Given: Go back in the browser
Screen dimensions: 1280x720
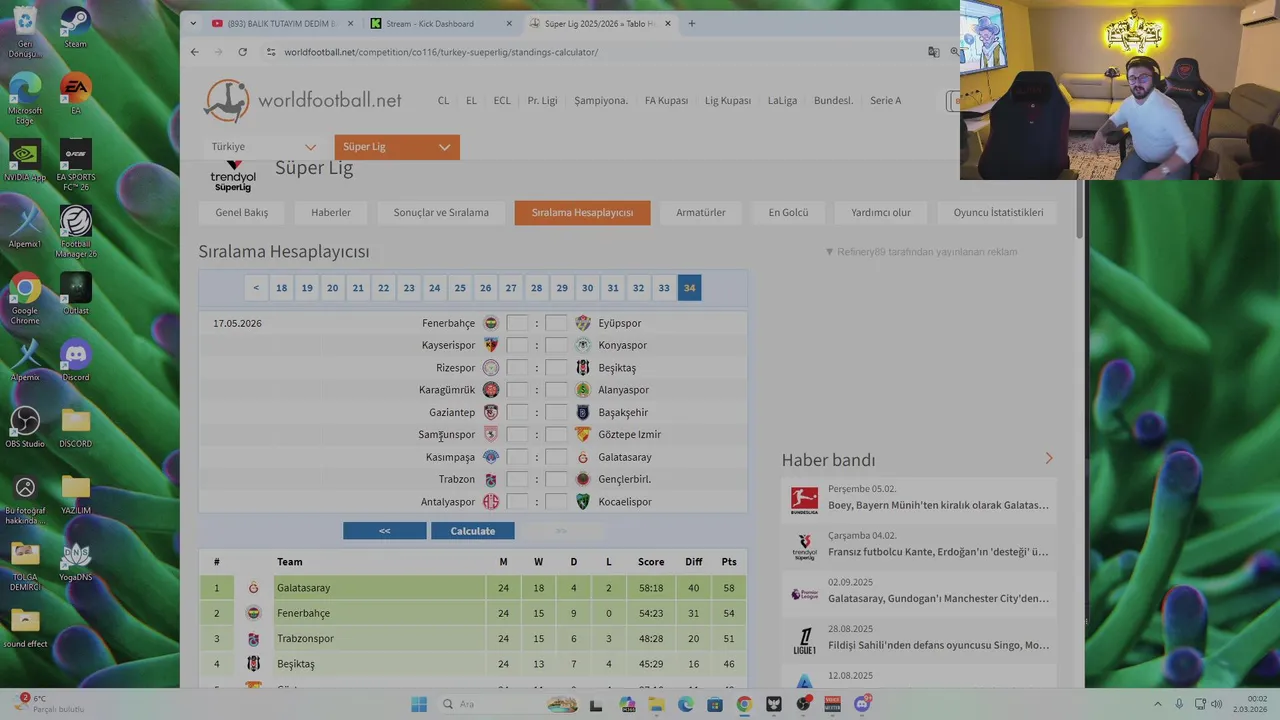Looking at the screenshot, I should coord(195,52).
